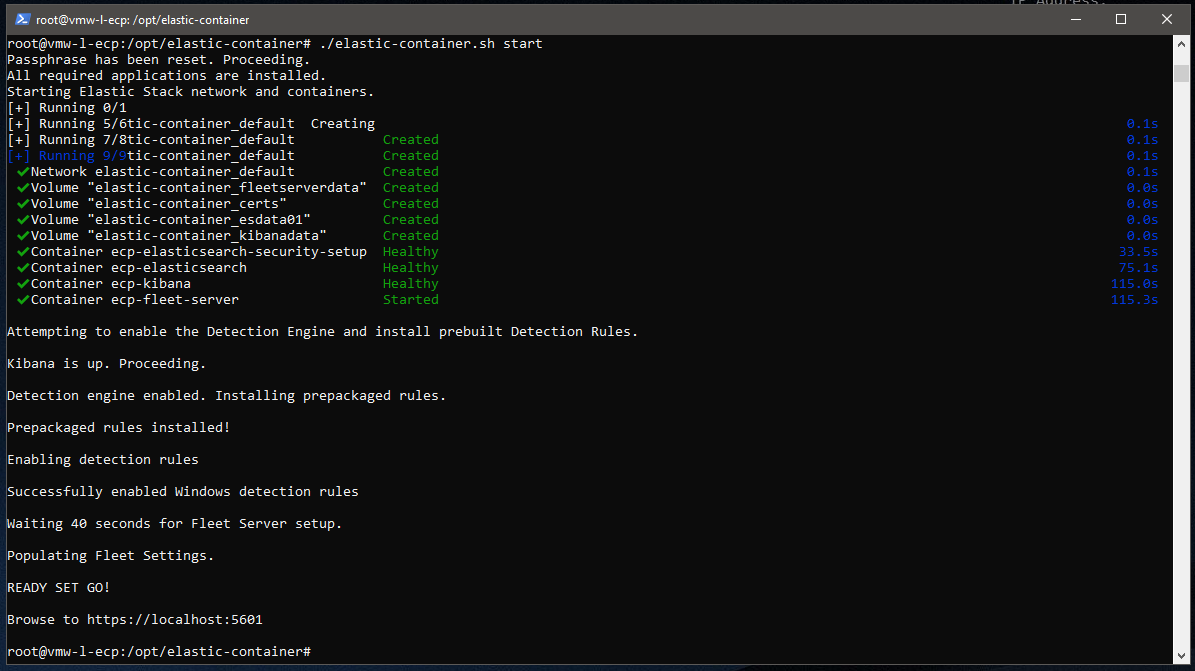Click checkmark beside Volume elastic-container_certs
This screenshot has width=1195, height=671.
(22, 204)
